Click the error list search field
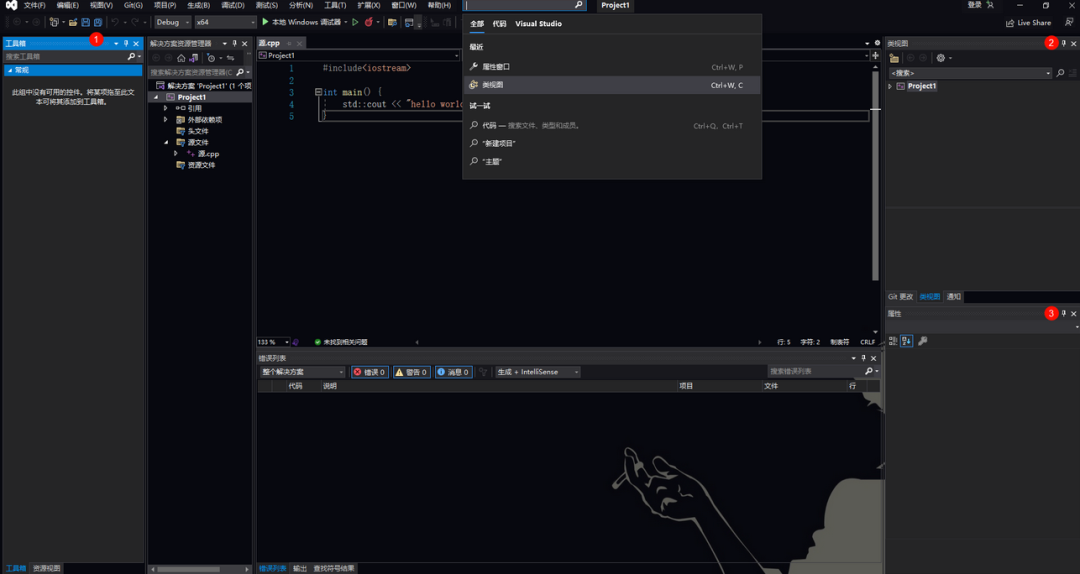This screenshot has width=1080, height=574. [x=816, y=371]
